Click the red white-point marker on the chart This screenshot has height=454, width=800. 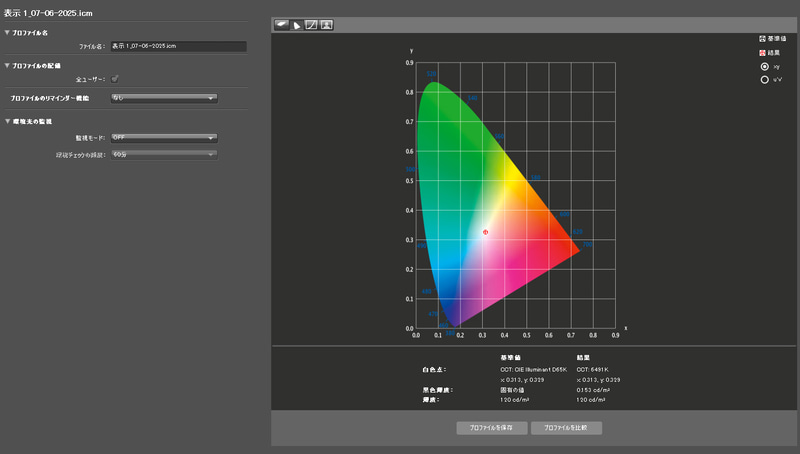[x=485, y=232]
